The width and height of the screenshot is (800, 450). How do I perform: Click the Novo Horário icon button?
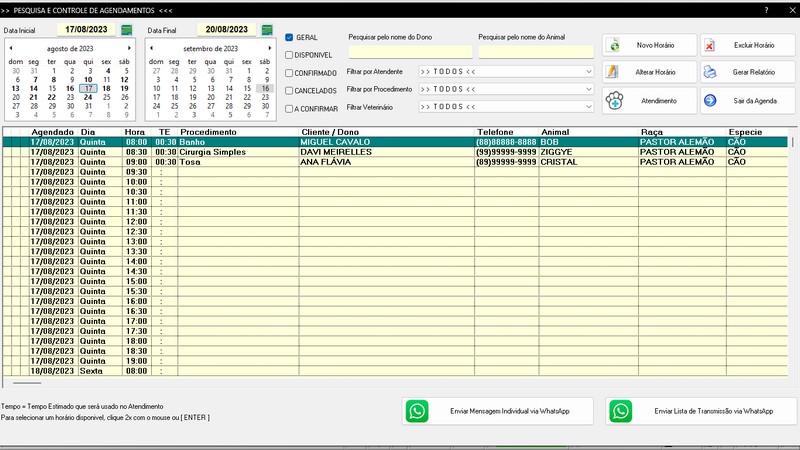(x=615, y=46)
